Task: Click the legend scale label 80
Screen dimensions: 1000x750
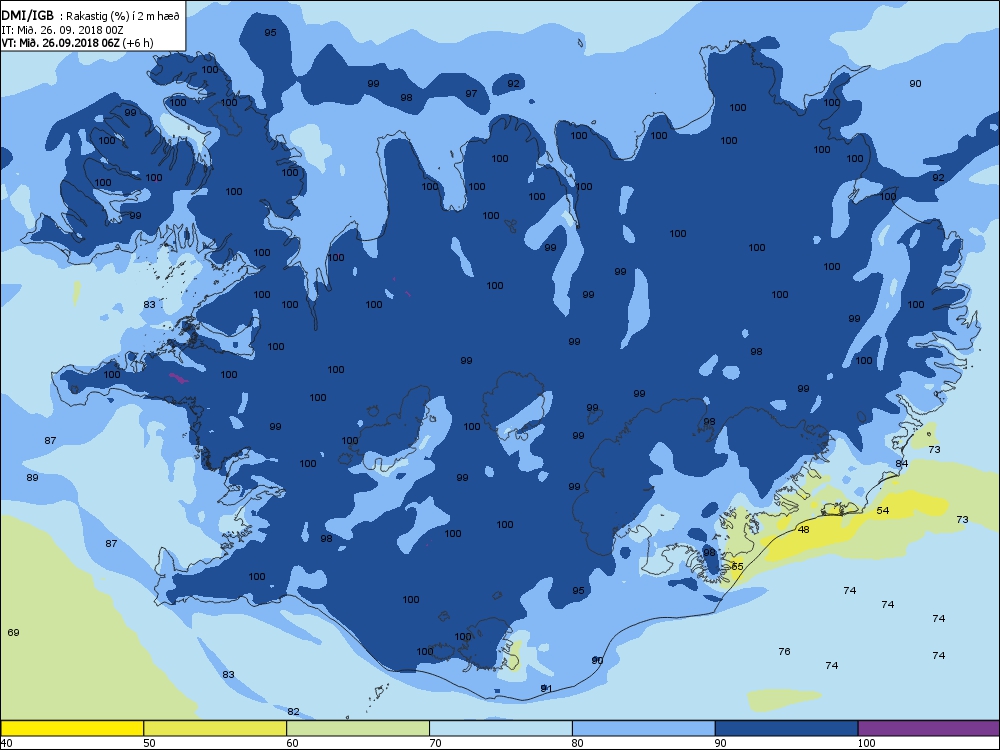Action: tap(577, 743)
